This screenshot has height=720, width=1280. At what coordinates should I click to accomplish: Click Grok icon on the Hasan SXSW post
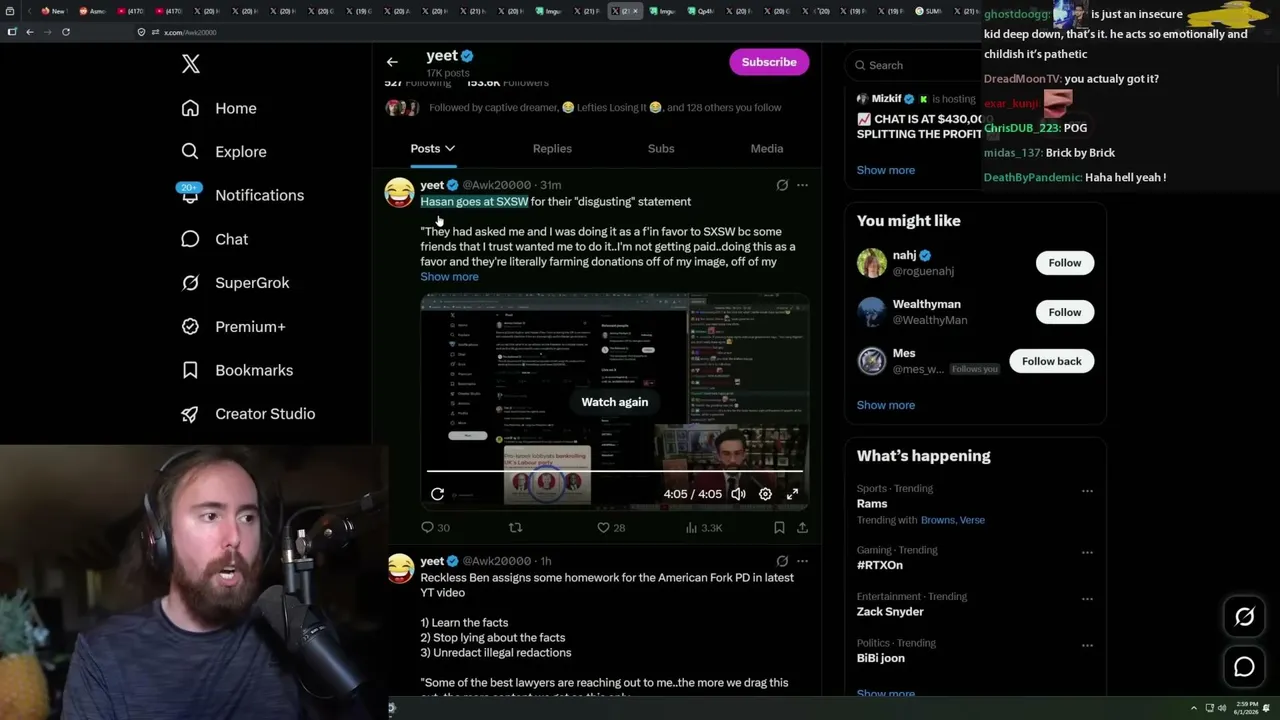point(782,185)
